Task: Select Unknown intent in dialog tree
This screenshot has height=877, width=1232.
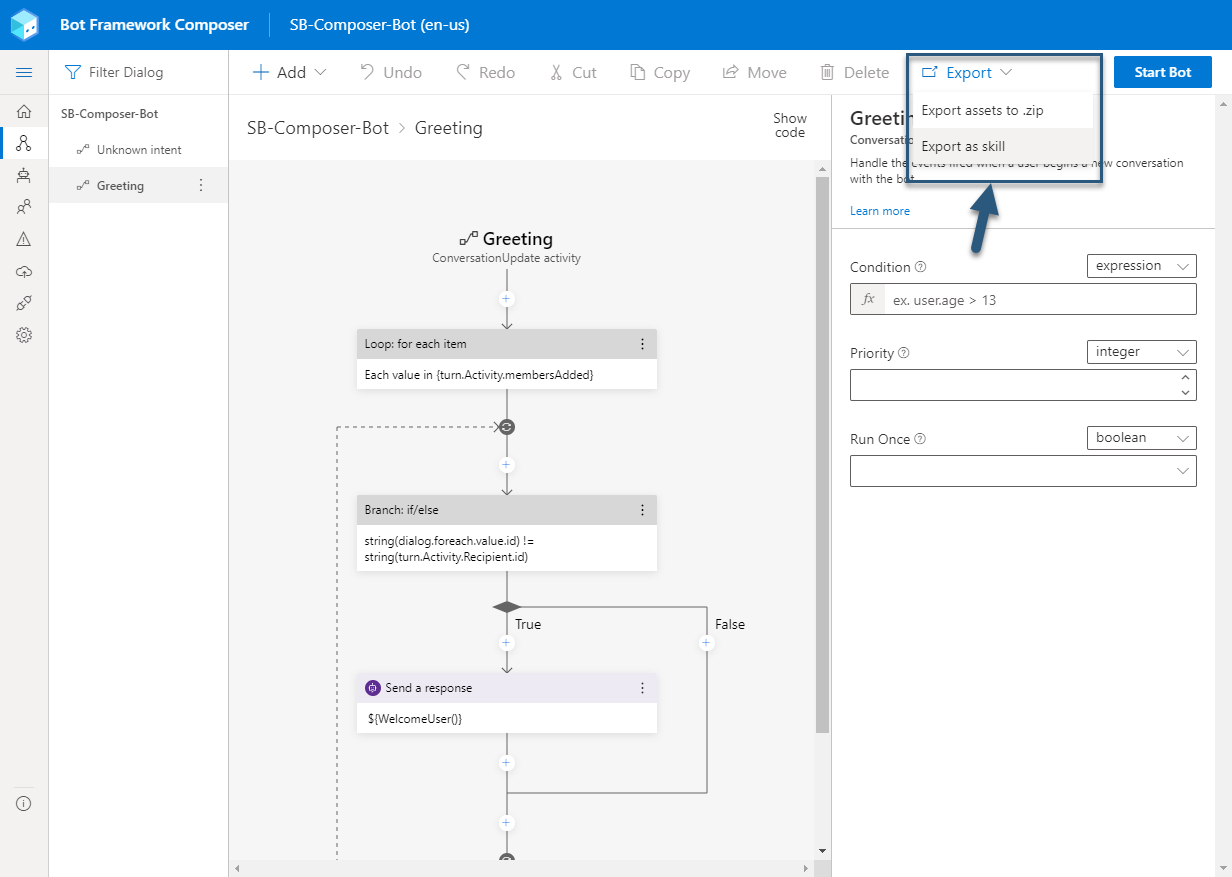Action: (x=138, y=150)
